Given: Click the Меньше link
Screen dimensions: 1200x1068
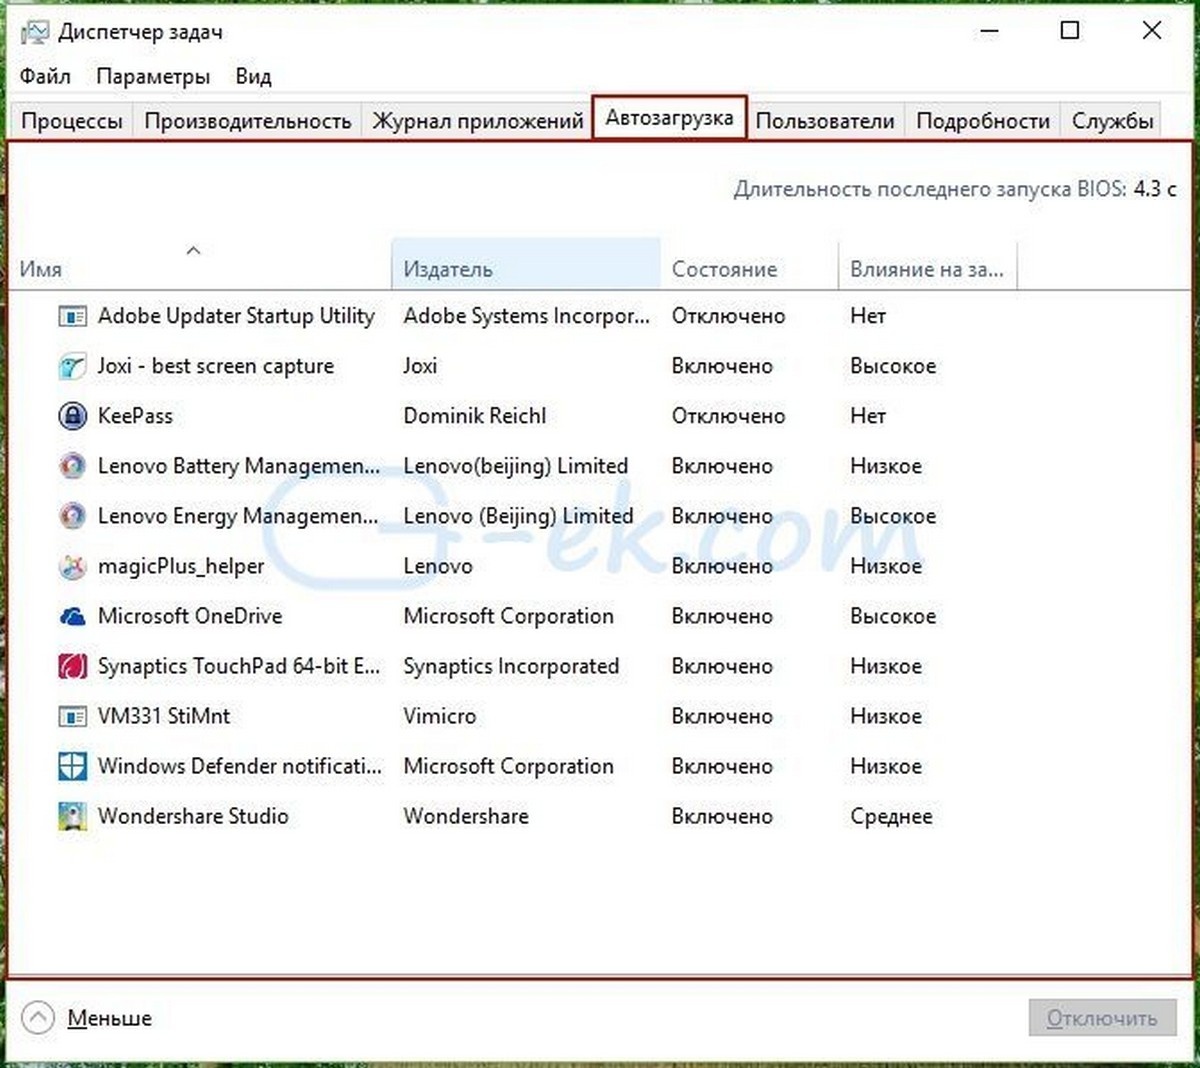Looking at the screenshot, I should pyautogui.click(x=110, y=1018).
